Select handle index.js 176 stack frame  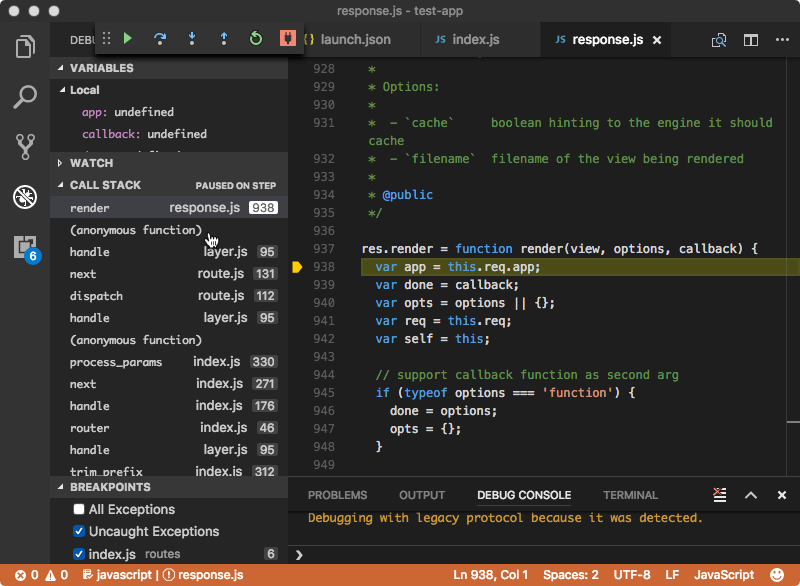click(x=169, y=405)
